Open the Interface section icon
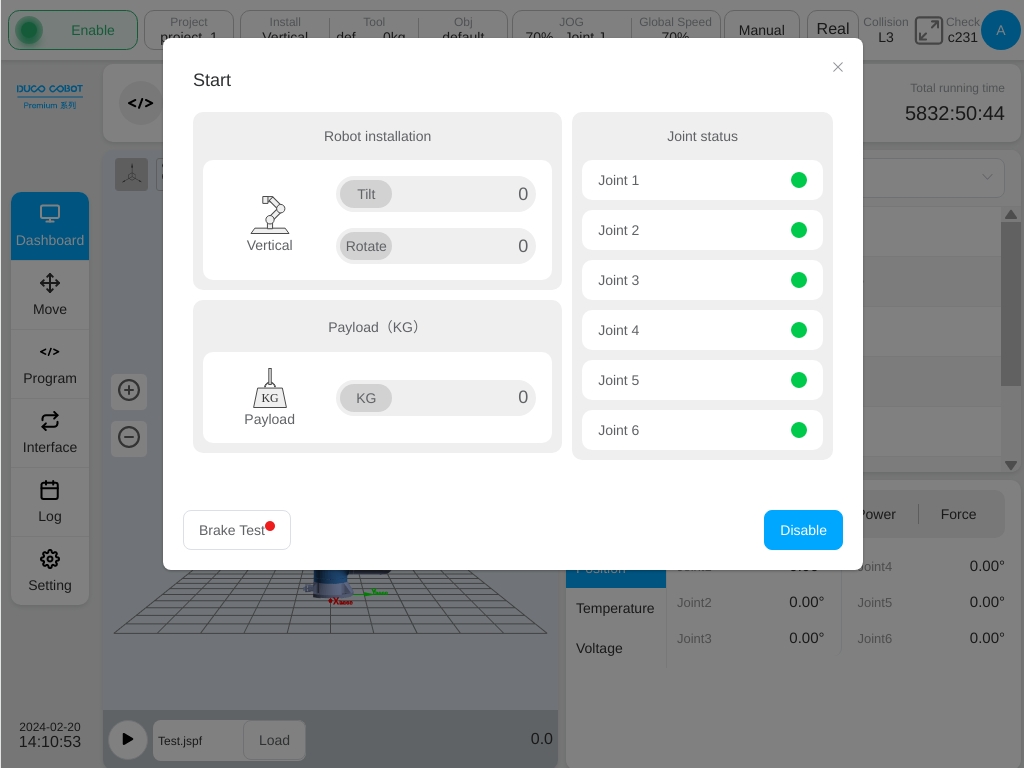The height and width of the screenshot is (768, 1024). (50, 421)
